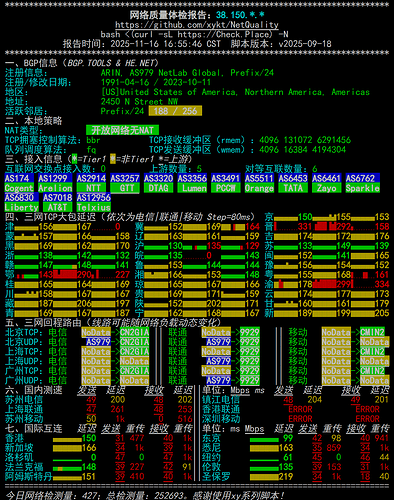The width and height of the screenshot is (394, 500).
Task: Click the 香港联通 speed test row label
Action: 221,409
